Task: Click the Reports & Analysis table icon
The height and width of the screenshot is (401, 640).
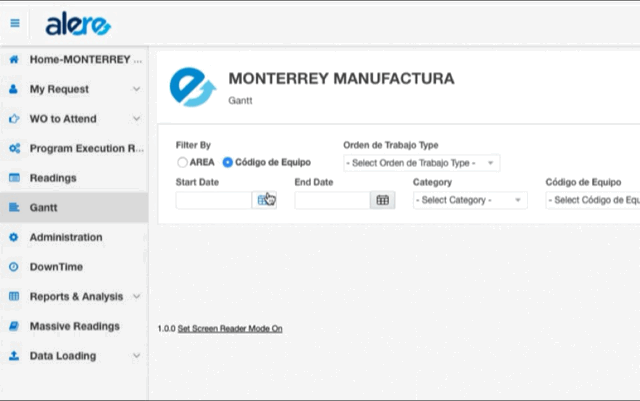Action: point(14,296)
